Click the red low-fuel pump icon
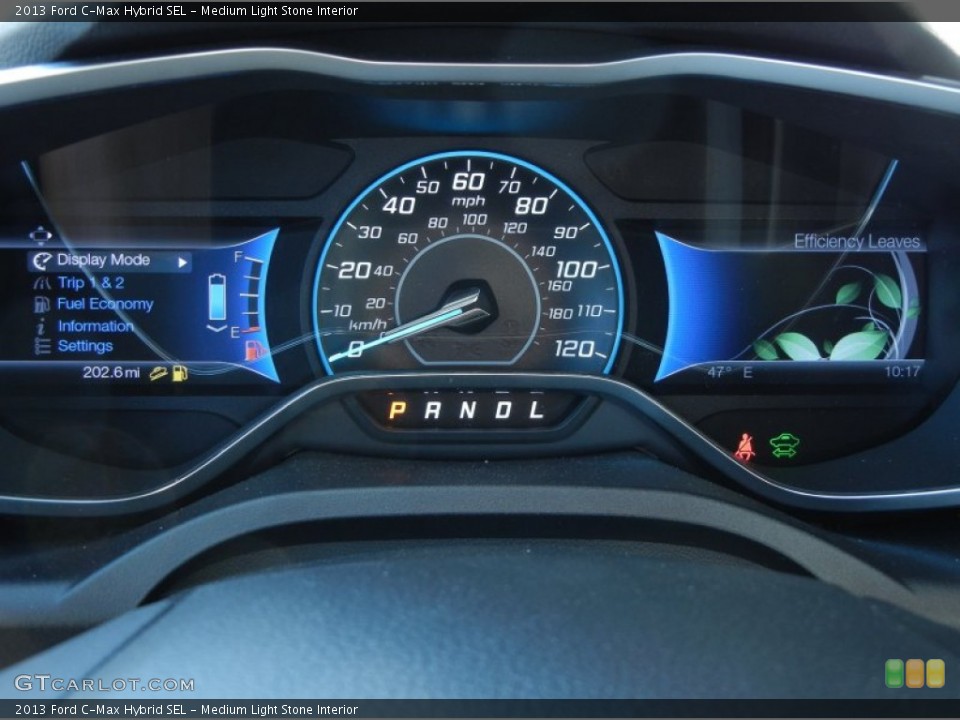This screenshot has width=960, height=720. pyautogui.click(x=255, y=350)
